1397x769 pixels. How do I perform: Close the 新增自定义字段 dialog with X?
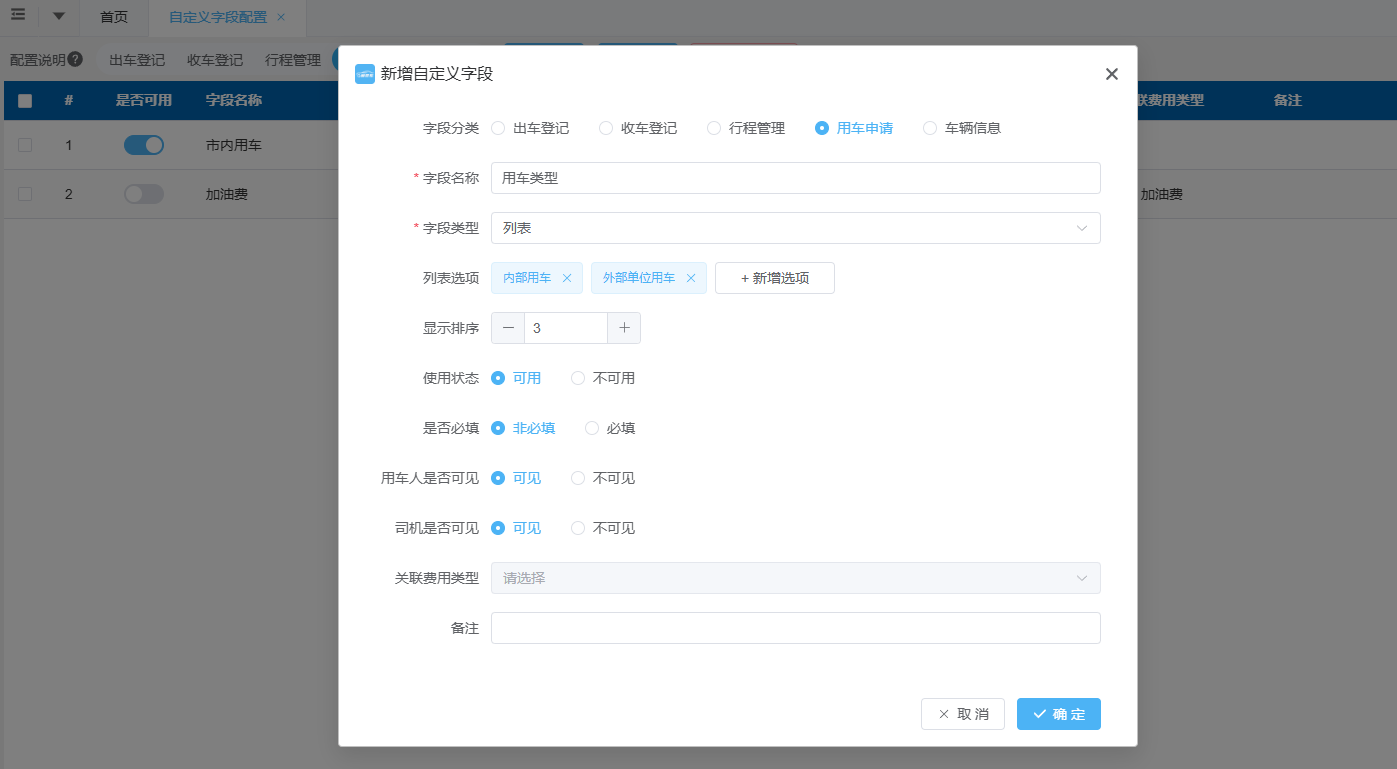point(1111,74)
